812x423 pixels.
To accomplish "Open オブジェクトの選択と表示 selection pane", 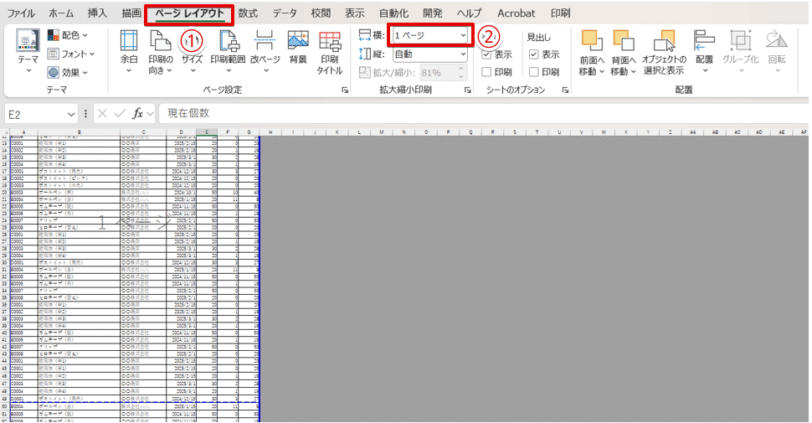I will click(x=664, y=52).
